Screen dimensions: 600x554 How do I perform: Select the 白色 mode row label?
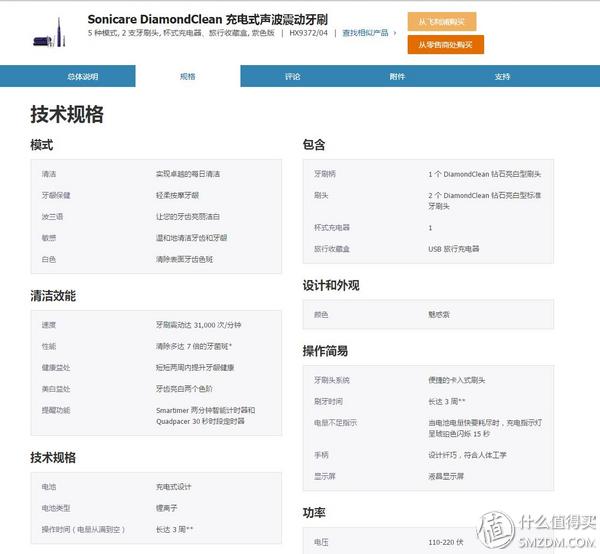(x=49, y=259)
